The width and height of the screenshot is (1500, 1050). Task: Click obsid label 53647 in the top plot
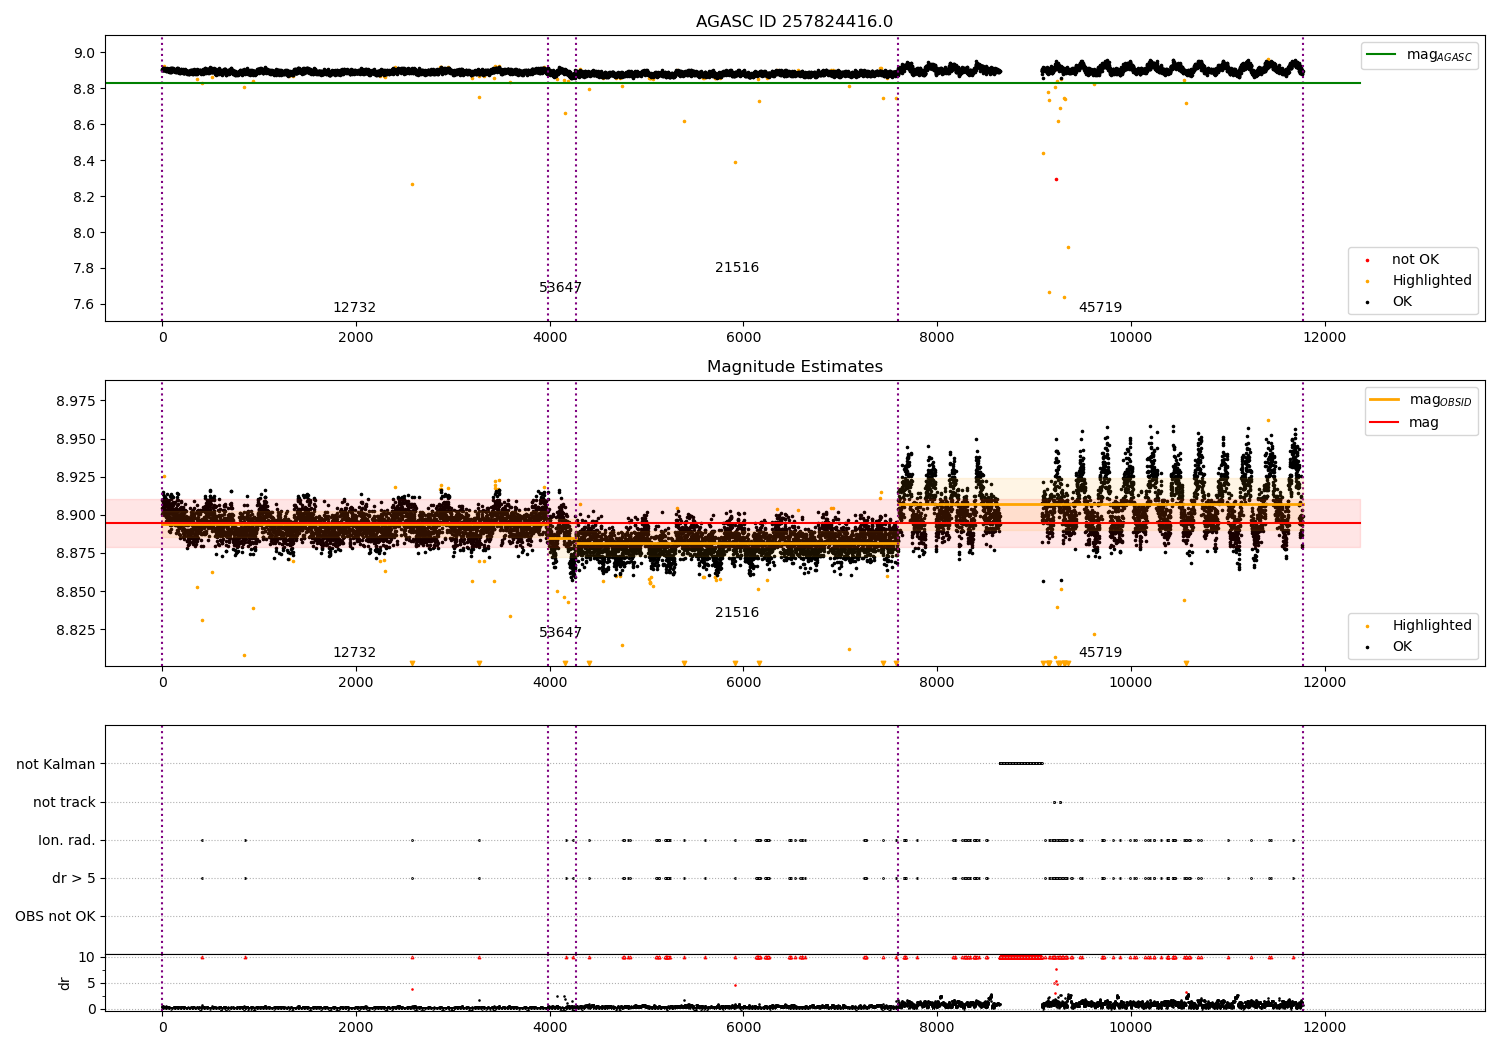(x=560, y=288)
